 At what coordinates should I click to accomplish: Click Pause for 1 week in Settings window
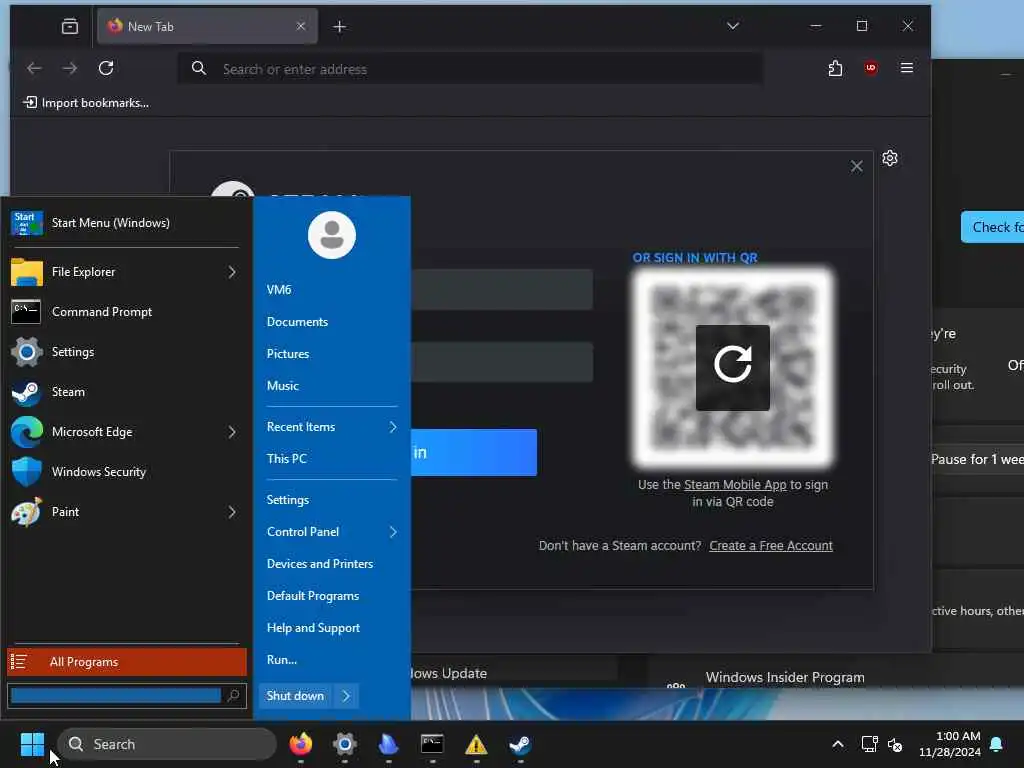(977, 459)
